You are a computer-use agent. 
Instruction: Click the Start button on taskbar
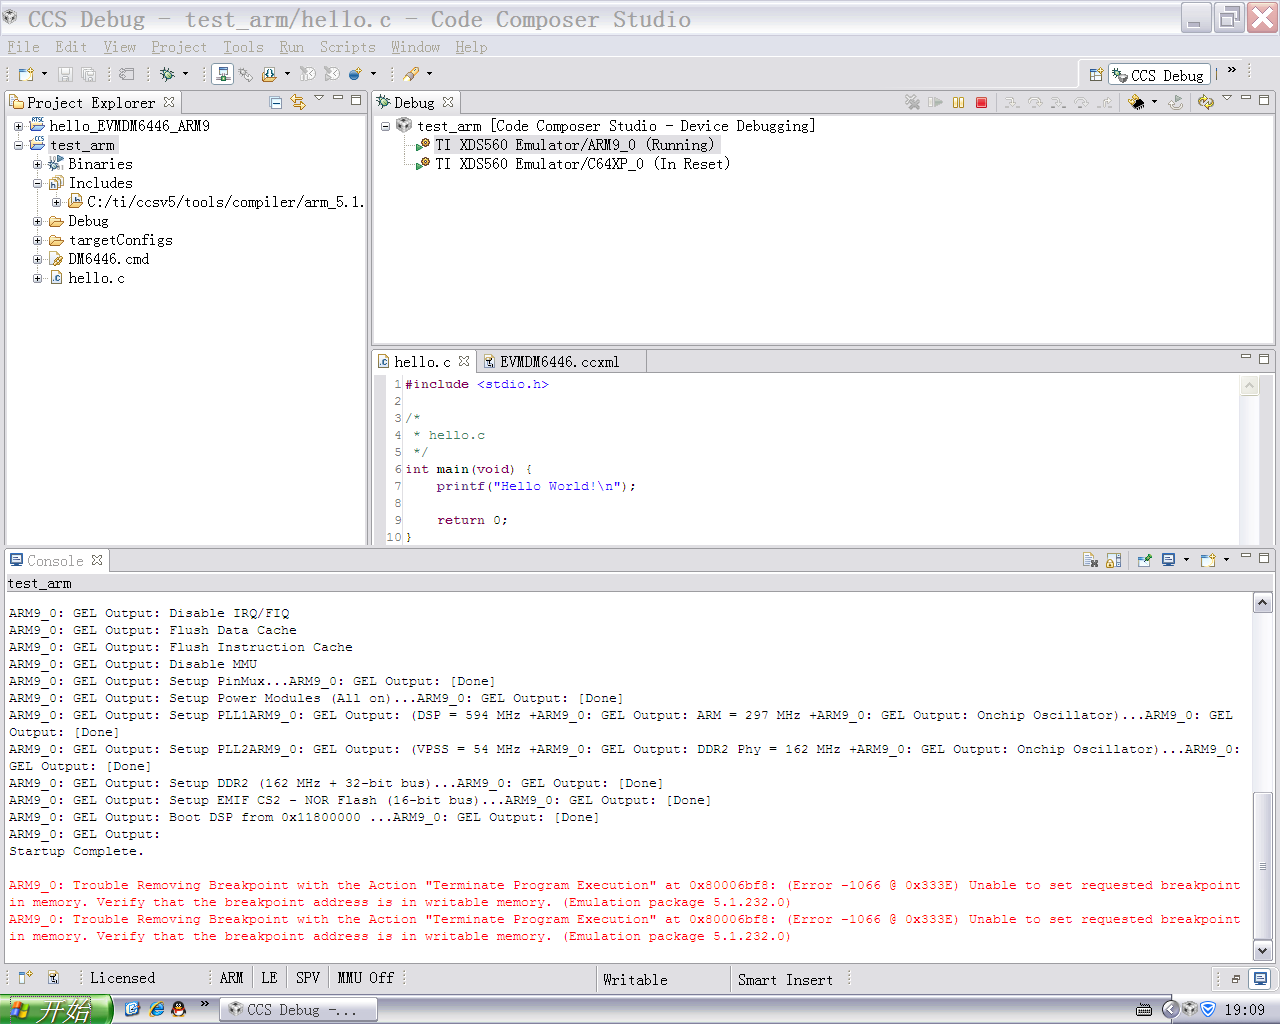pyautogui.click(x=55, y=1009)
